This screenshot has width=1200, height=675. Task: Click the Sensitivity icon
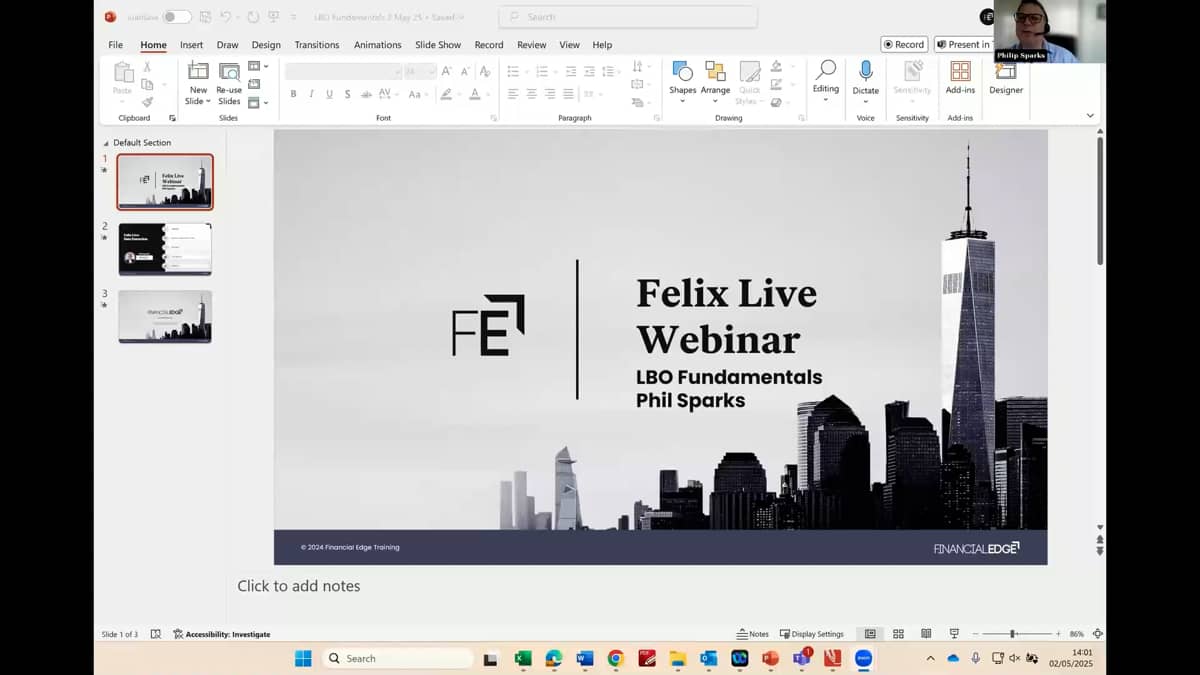tap(912, 71)
